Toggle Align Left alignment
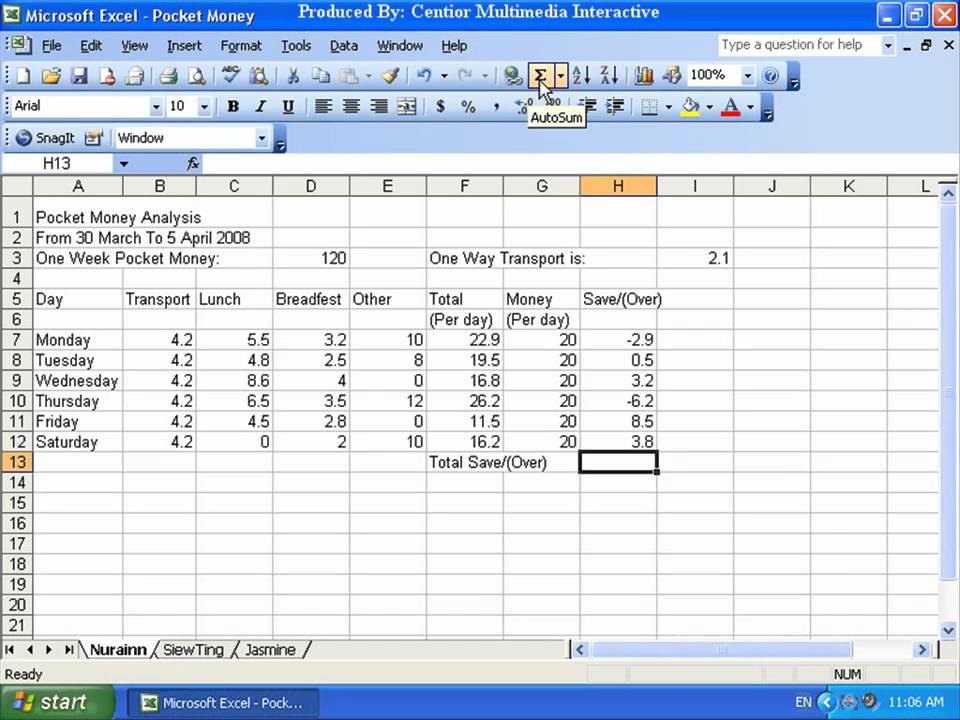The image size is (960, 720). point(323,107)
